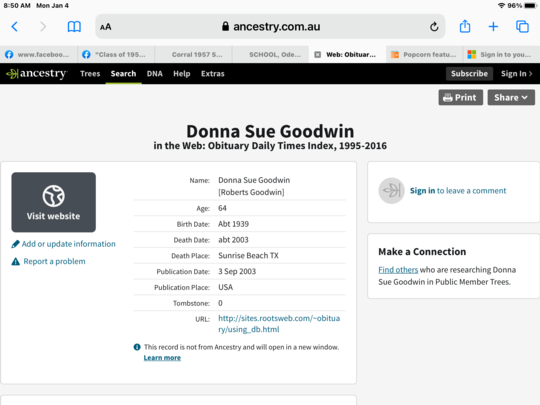Tap the ancestry.com.au address bar

(x=270, y=27)
